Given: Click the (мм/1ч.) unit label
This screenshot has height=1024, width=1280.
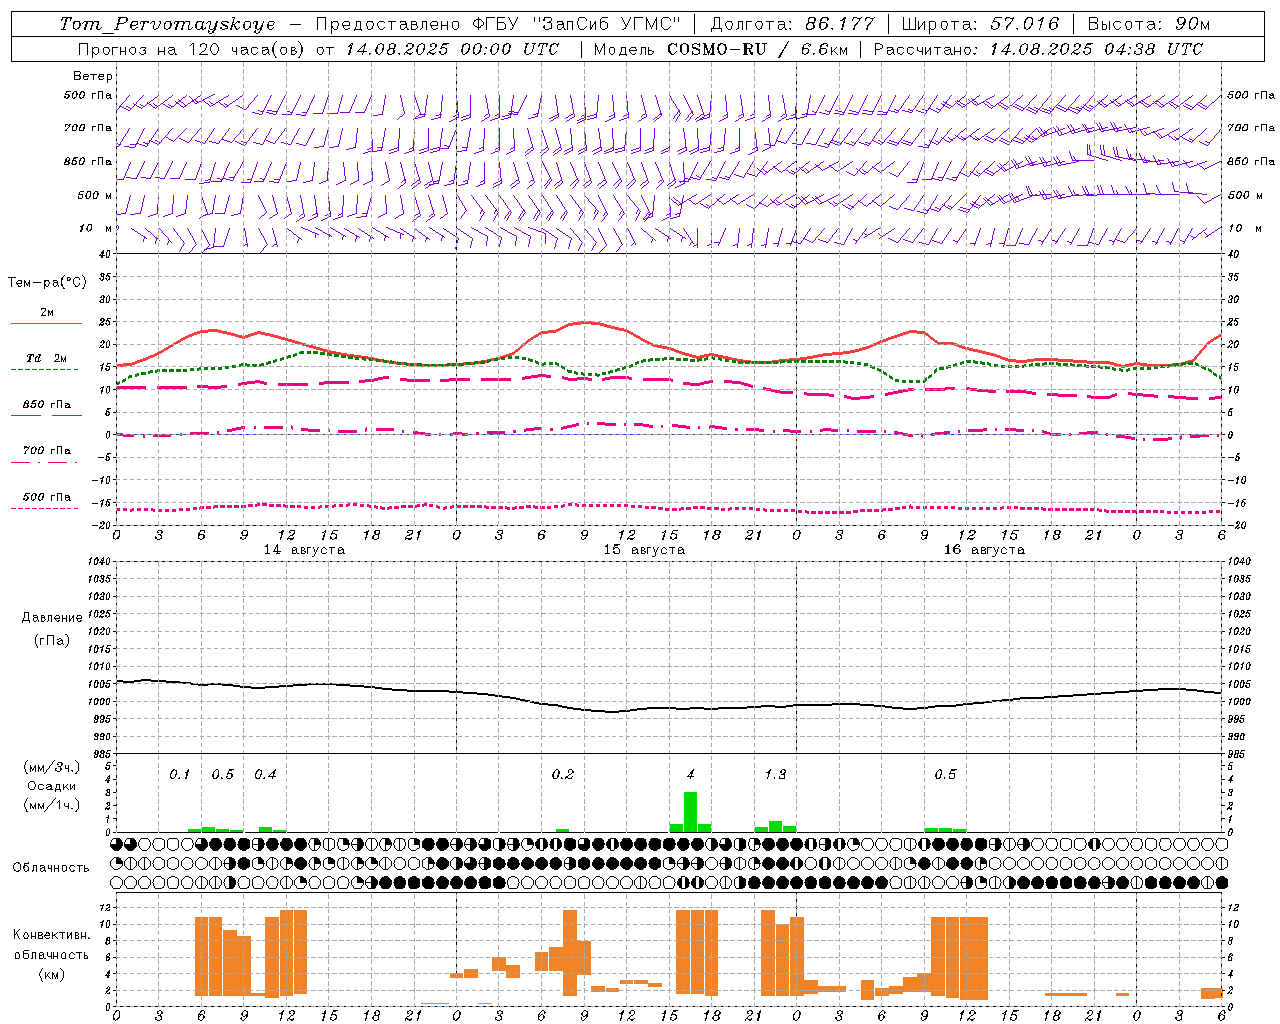Looking at the screenshot, I should [52, 804].
